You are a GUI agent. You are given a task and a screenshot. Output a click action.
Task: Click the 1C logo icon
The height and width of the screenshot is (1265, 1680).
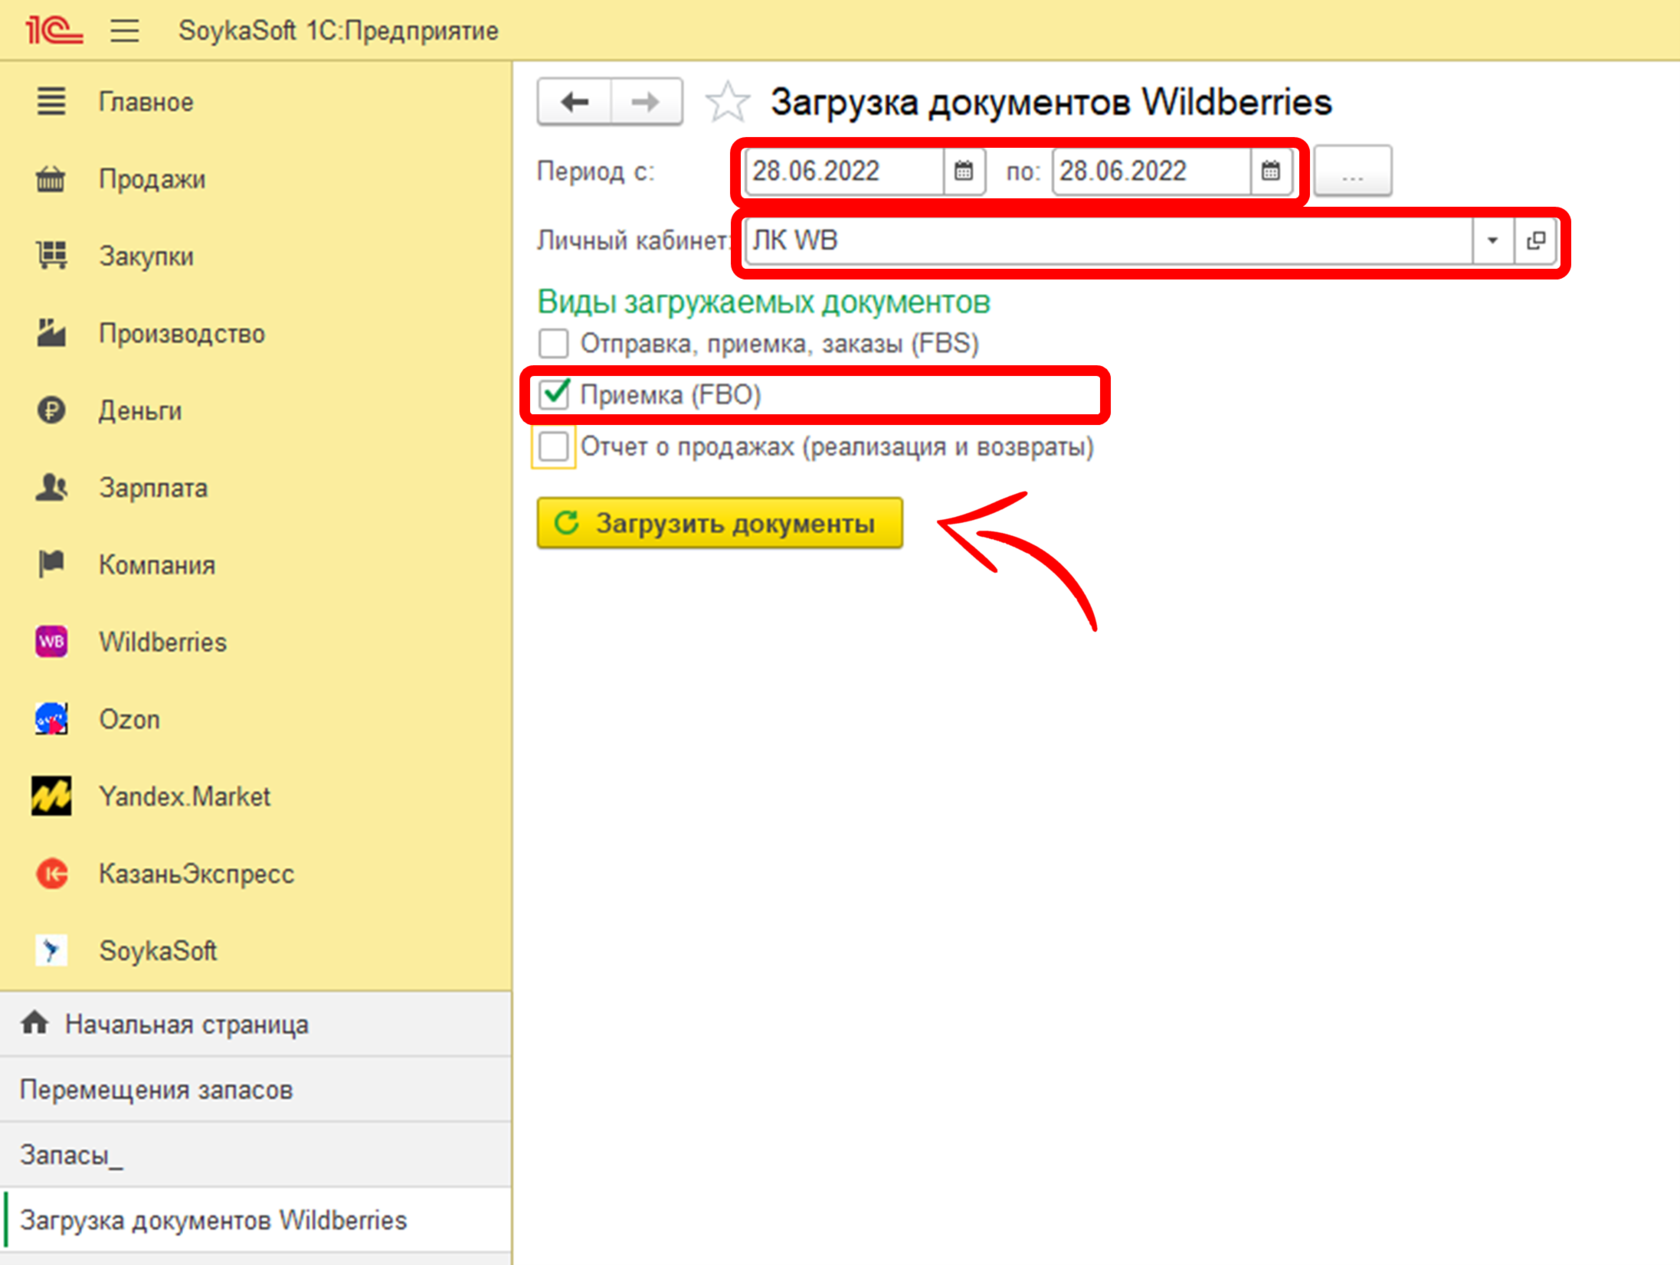54,30
